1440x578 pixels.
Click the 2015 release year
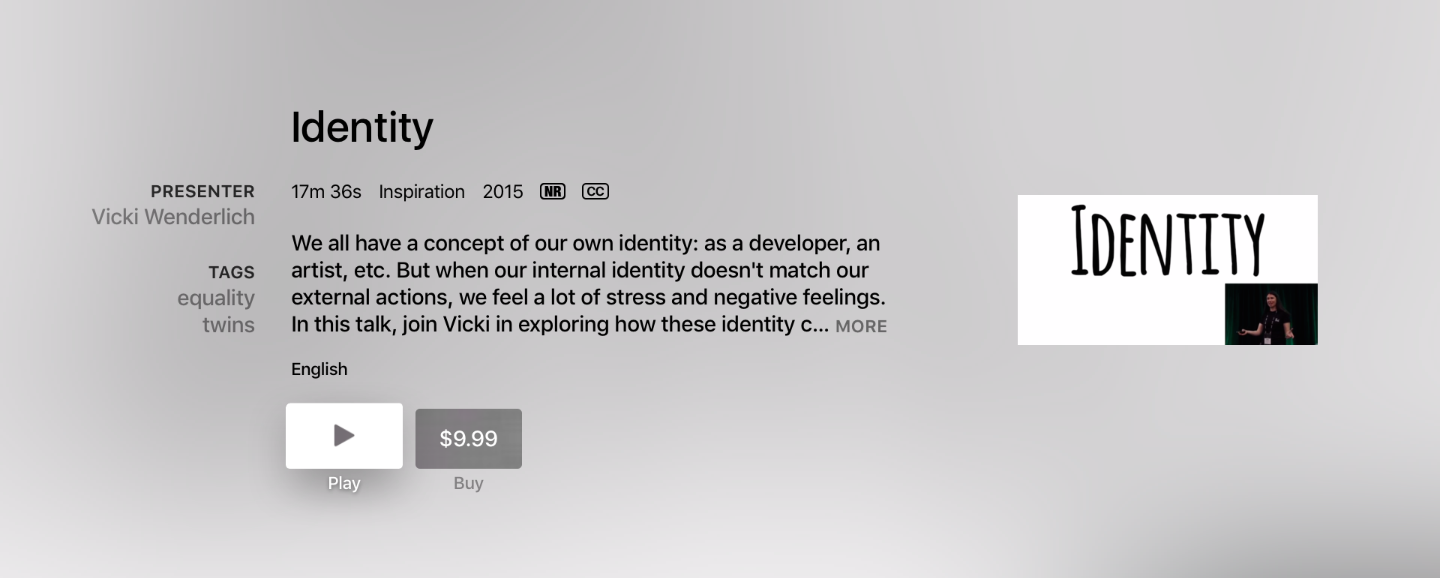pos(503,191)
